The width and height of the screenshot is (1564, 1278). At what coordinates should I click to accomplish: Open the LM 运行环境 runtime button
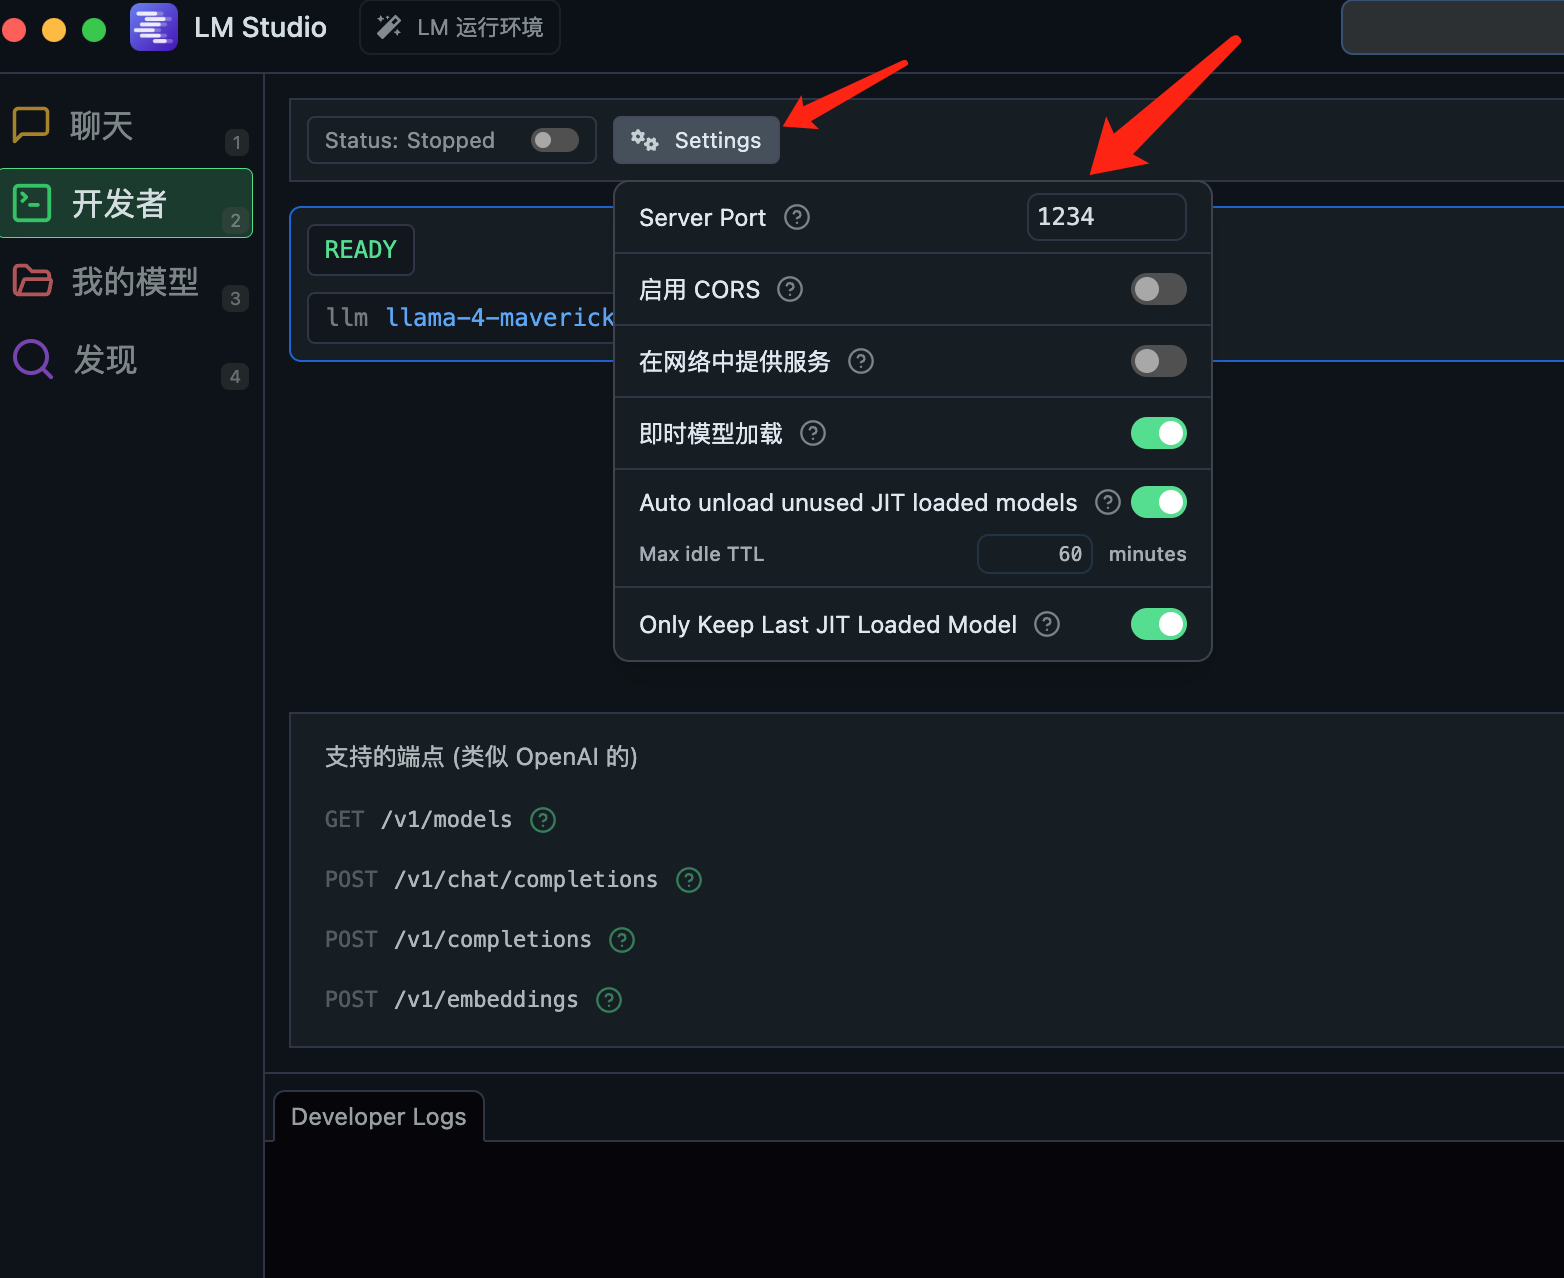tap(460, 27)
